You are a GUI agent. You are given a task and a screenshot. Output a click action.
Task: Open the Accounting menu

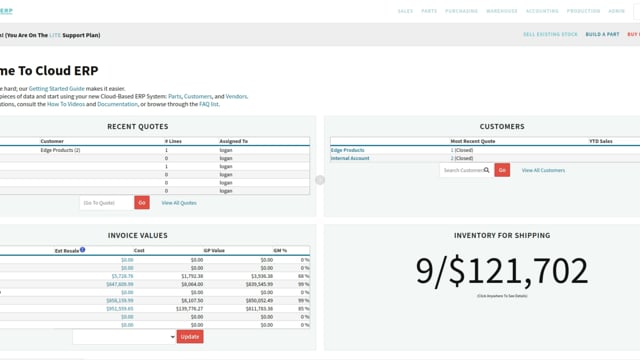point(542,11)
